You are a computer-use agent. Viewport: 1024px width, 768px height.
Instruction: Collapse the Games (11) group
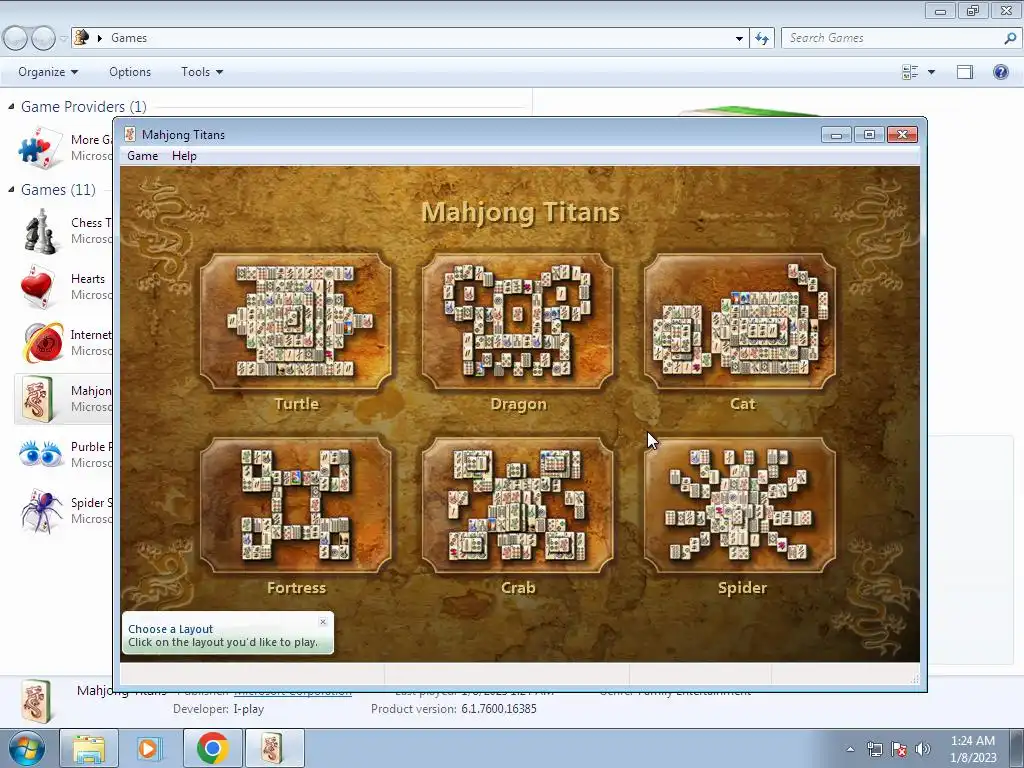tap(11, 189)
